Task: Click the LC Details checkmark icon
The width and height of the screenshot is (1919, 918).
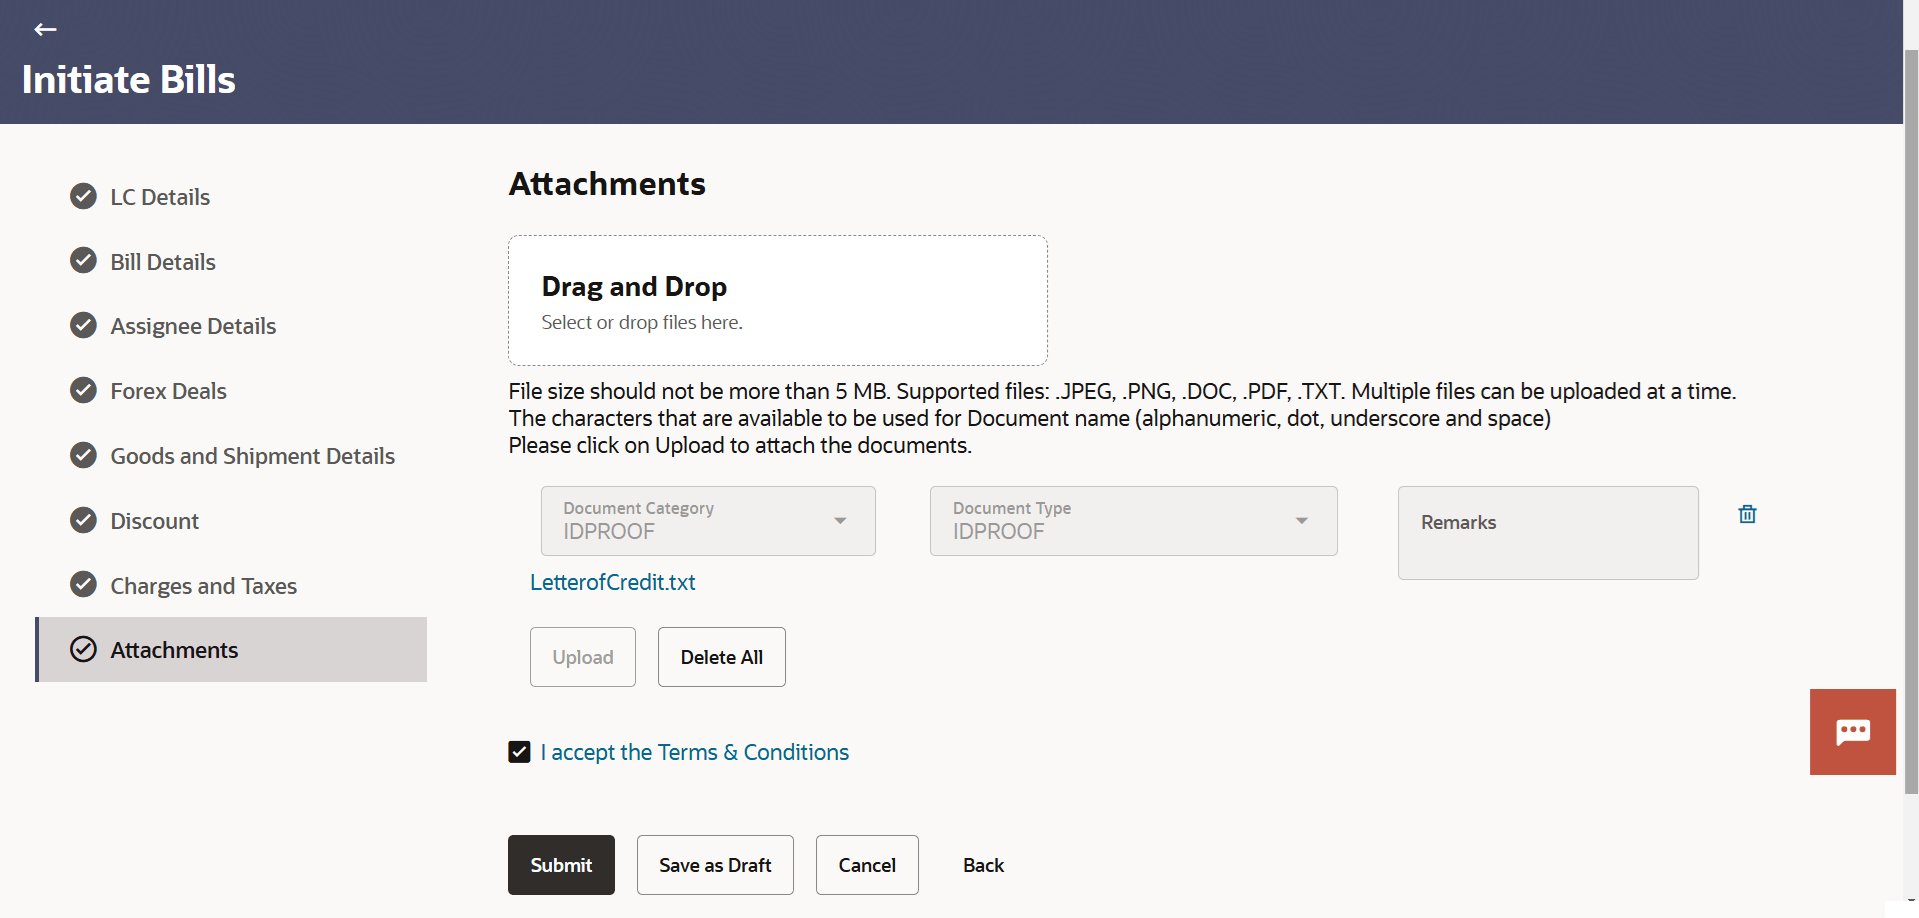Action: (x=84, y=196)
